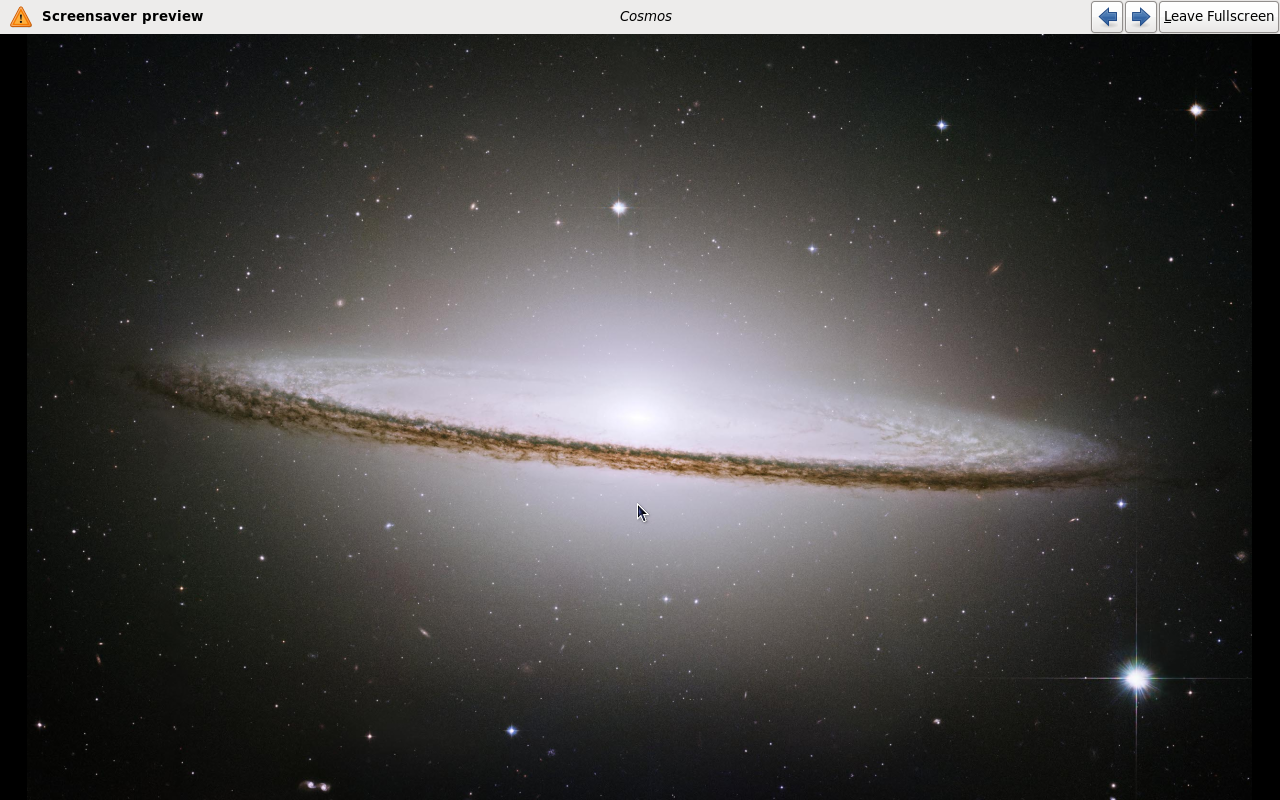
Task: Click the black border strip right of the image
Action: 1266,417
